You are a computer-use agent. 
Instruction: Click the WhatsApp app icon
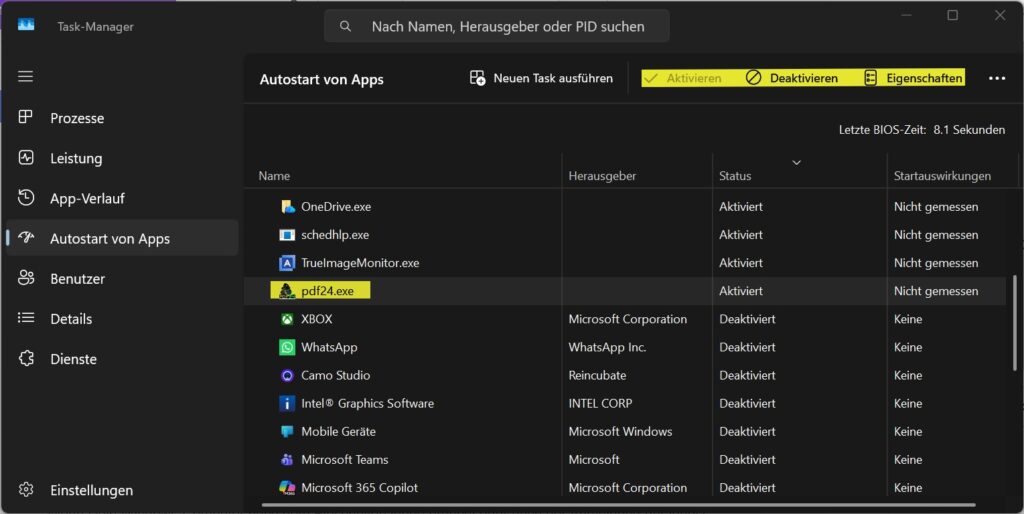pos(287,347)
